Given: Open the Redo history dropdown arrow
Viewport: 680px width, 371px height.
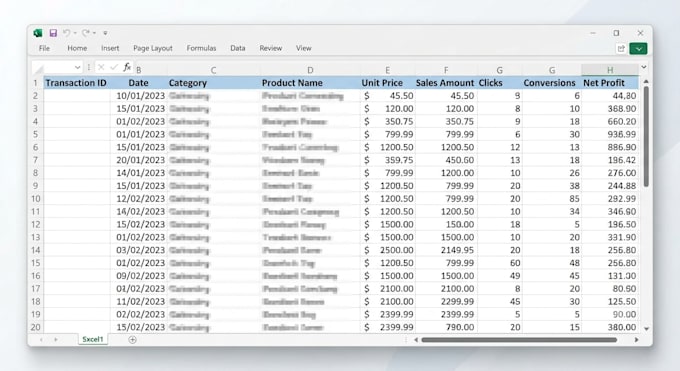Looking at the screenshot, I should point(94,33).
